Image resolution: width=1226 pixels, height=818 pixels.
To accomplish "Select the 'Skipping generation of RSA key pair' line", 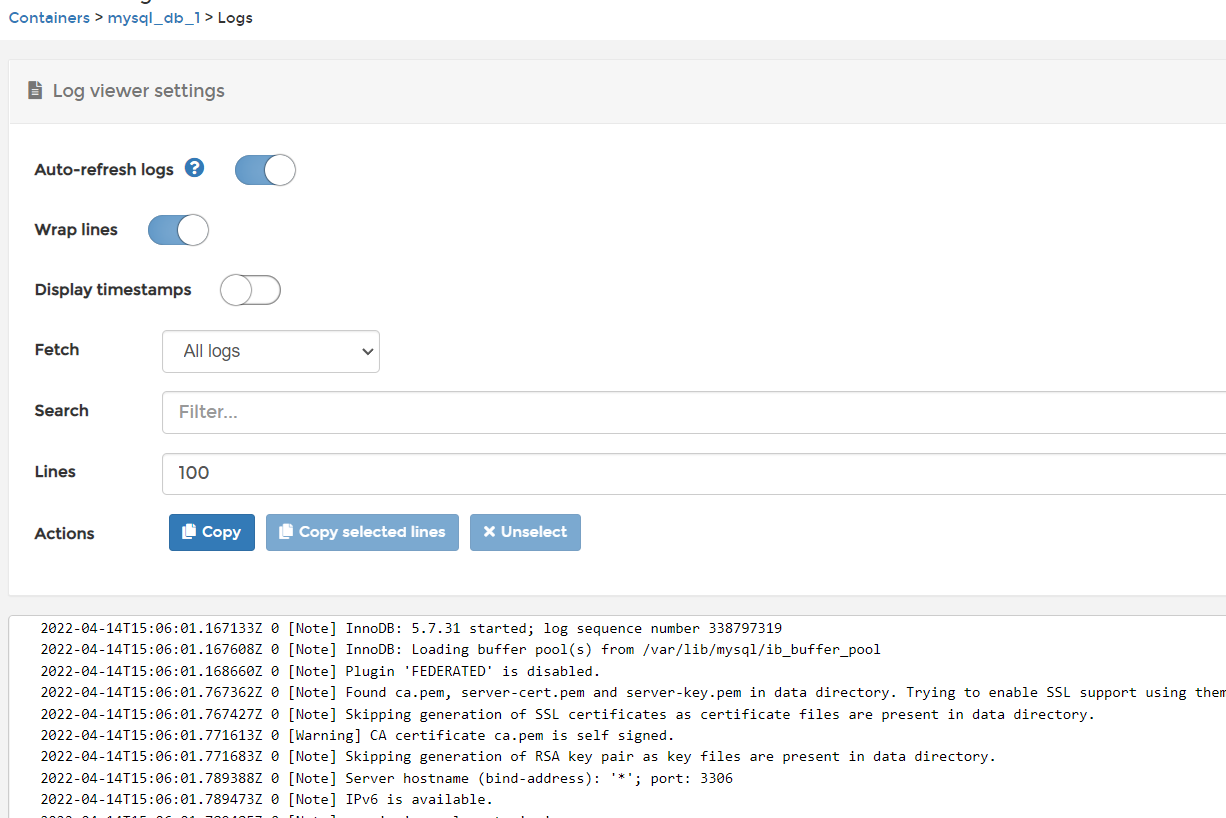I will [x=518, y=756].
